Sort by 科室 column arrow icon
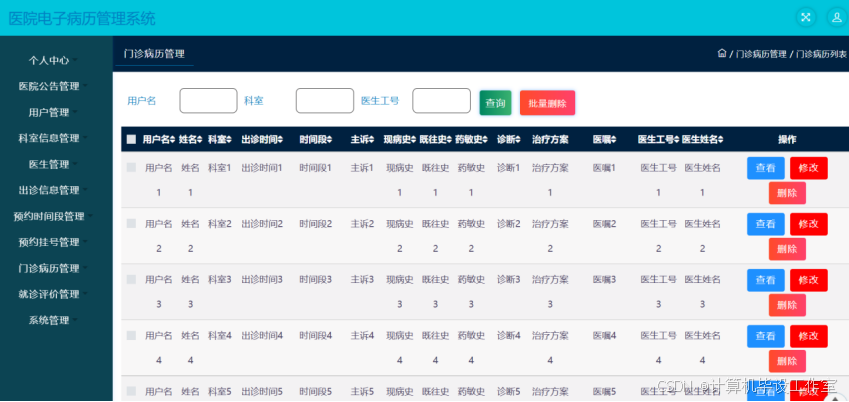Image resolution: width=849 pixels, height=402 pixels. (x=228, y=140)
